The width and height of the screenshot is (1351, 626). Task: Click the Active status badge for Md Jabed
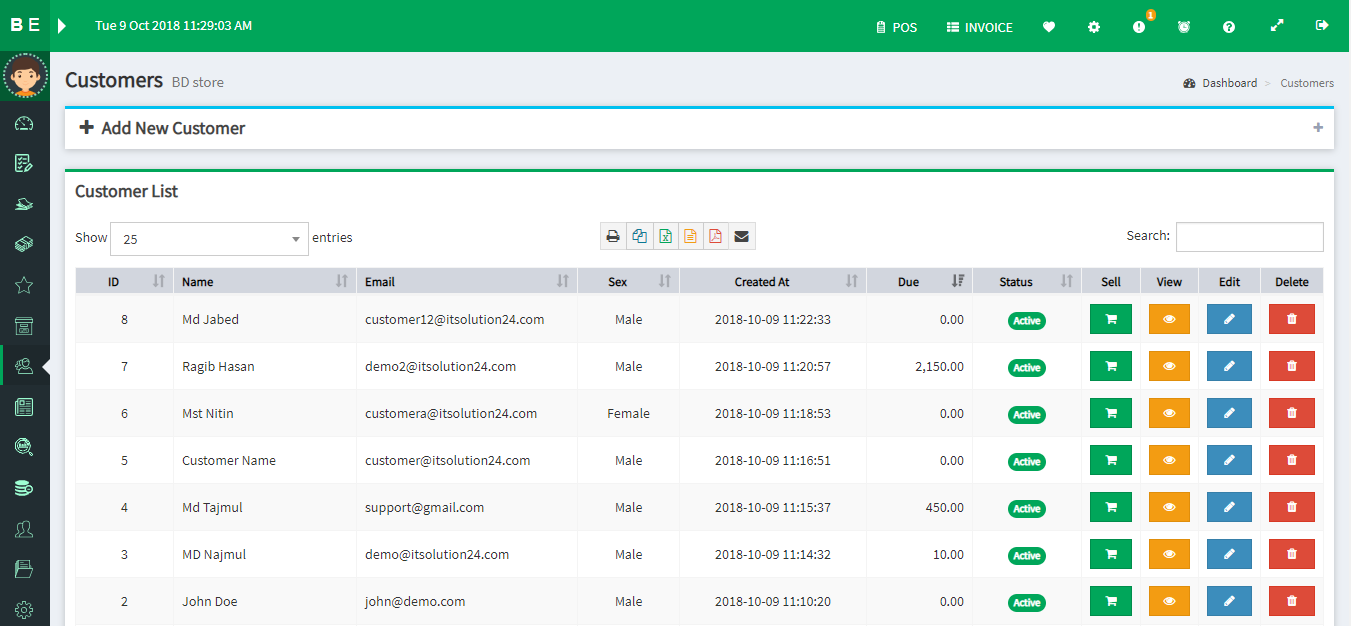click(1027, 321)
